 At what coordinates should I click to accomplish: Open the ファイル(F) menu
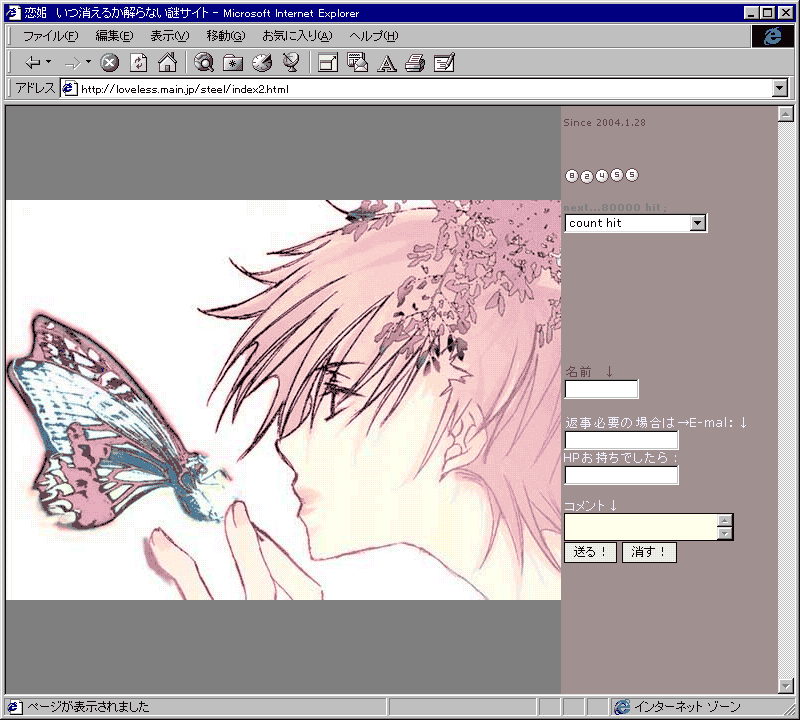(x=51, y=36)
